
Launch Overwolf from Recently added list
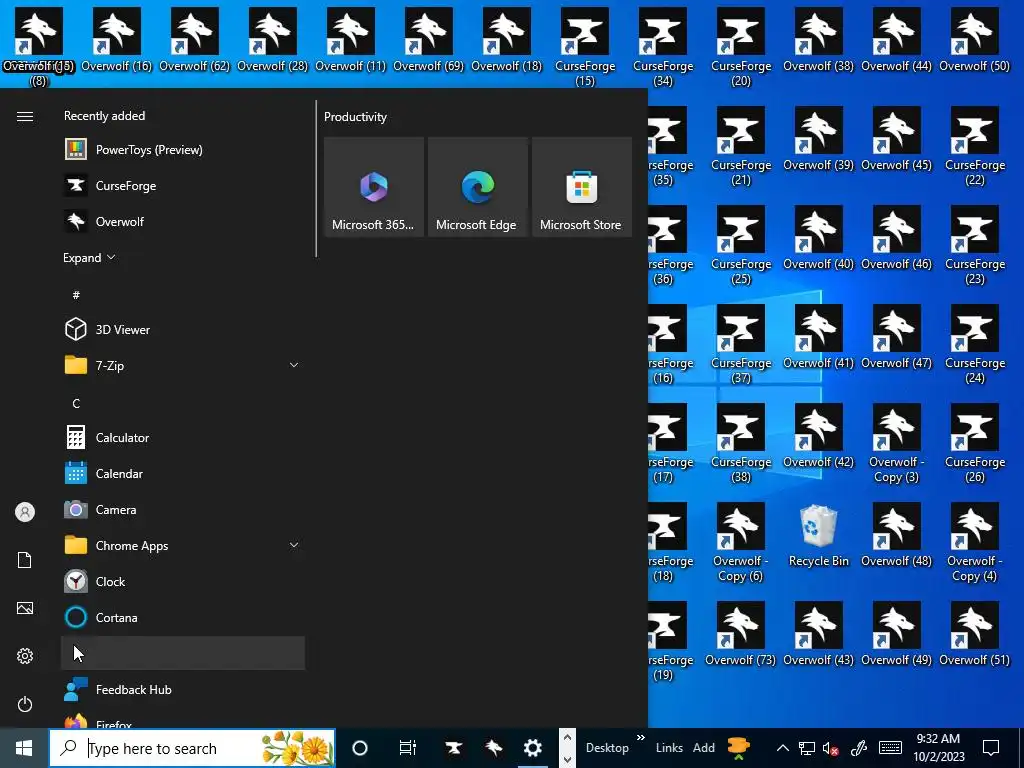click(x=183, y=221)
